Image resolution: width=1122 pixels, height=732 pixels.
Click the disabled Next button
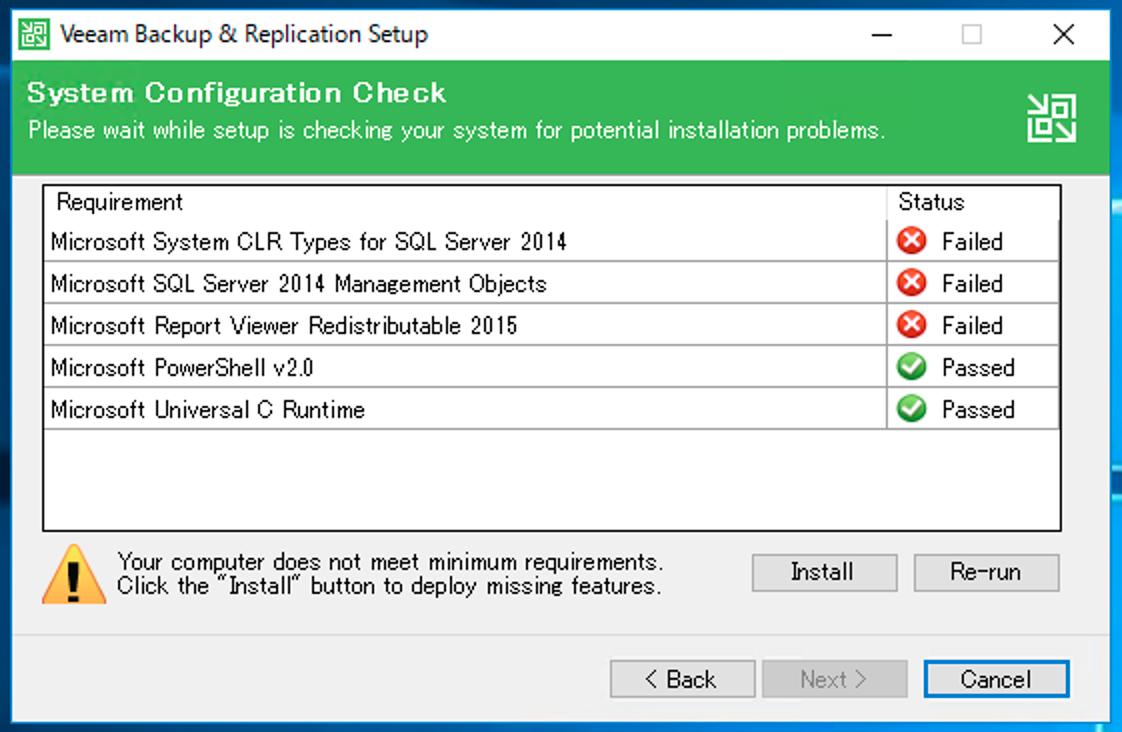click(x=834, y=678)
